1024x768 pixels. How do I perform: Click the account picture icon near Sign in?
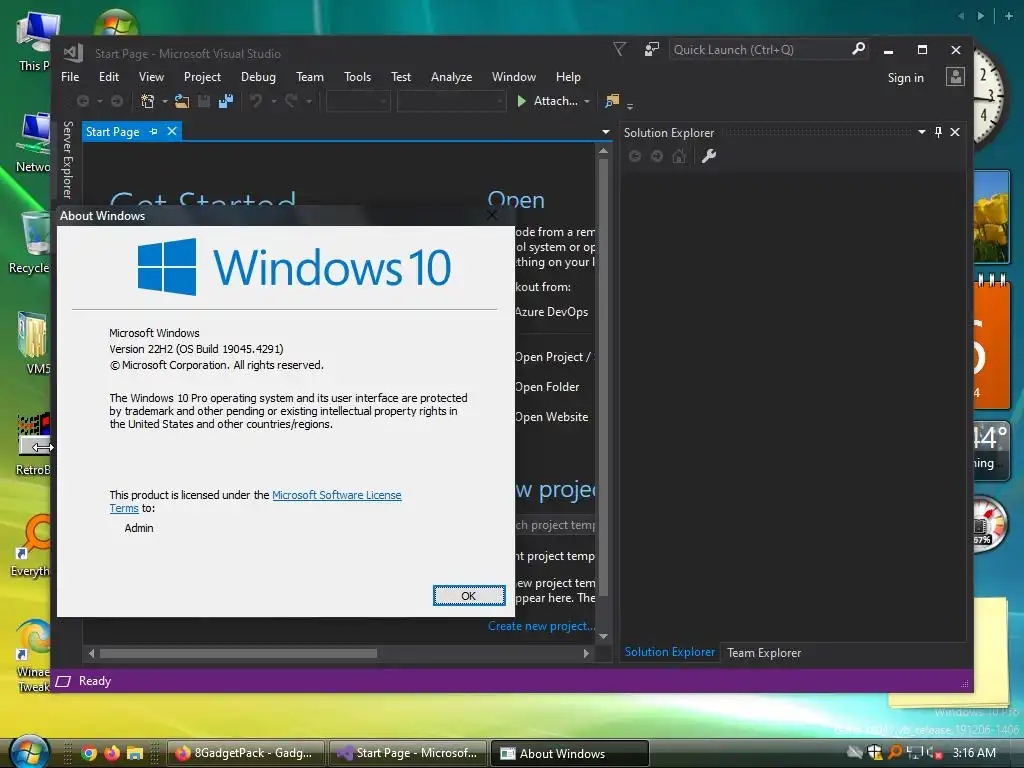tap(955, 77)
